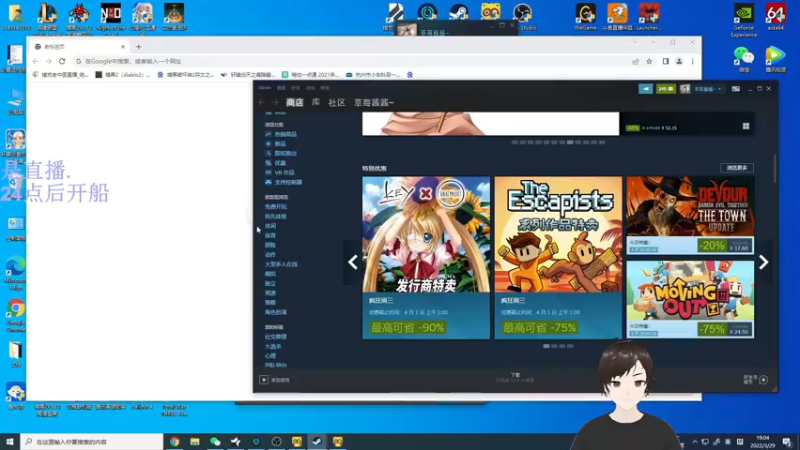This screenshot has height=450, width=800.
Task: Open Chrome profile avatar icon
Action: click(679, 61)
